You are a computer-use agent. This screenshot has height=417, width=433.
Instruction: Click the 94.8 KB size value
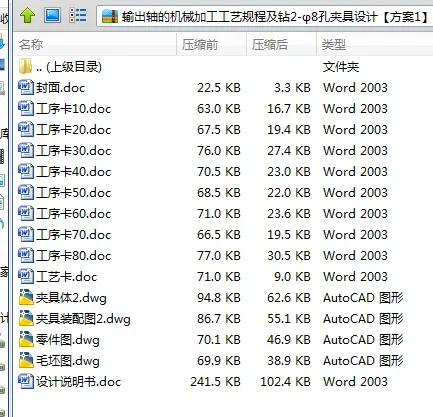[219, 298]
